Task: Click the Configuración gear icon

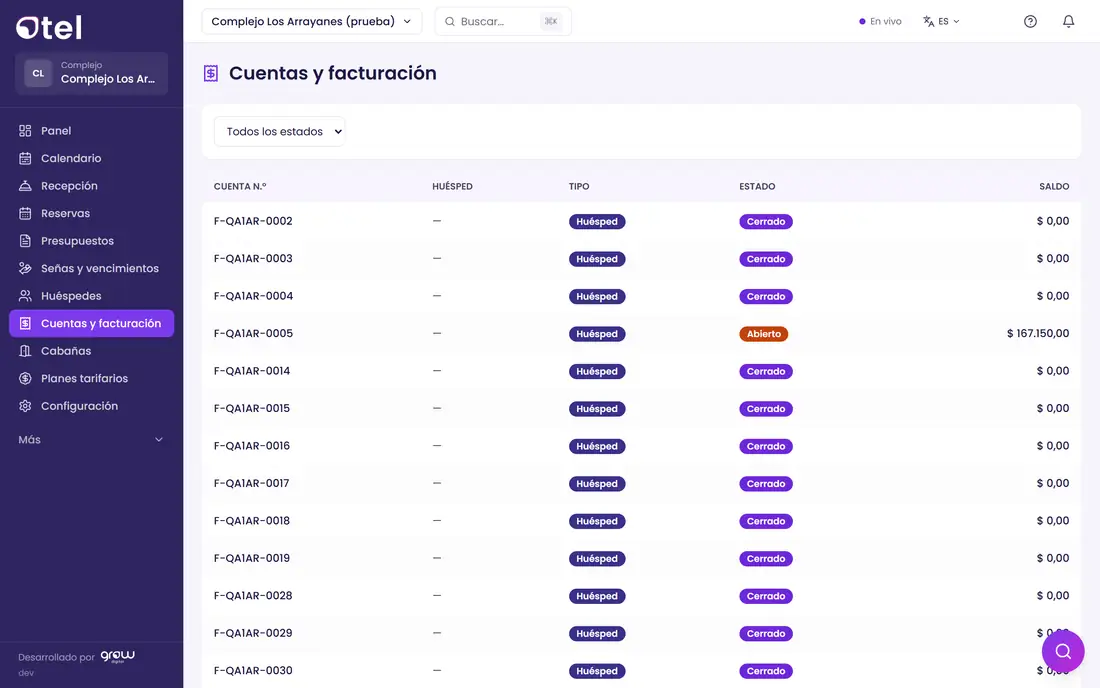Action: (x=25, y=406)
